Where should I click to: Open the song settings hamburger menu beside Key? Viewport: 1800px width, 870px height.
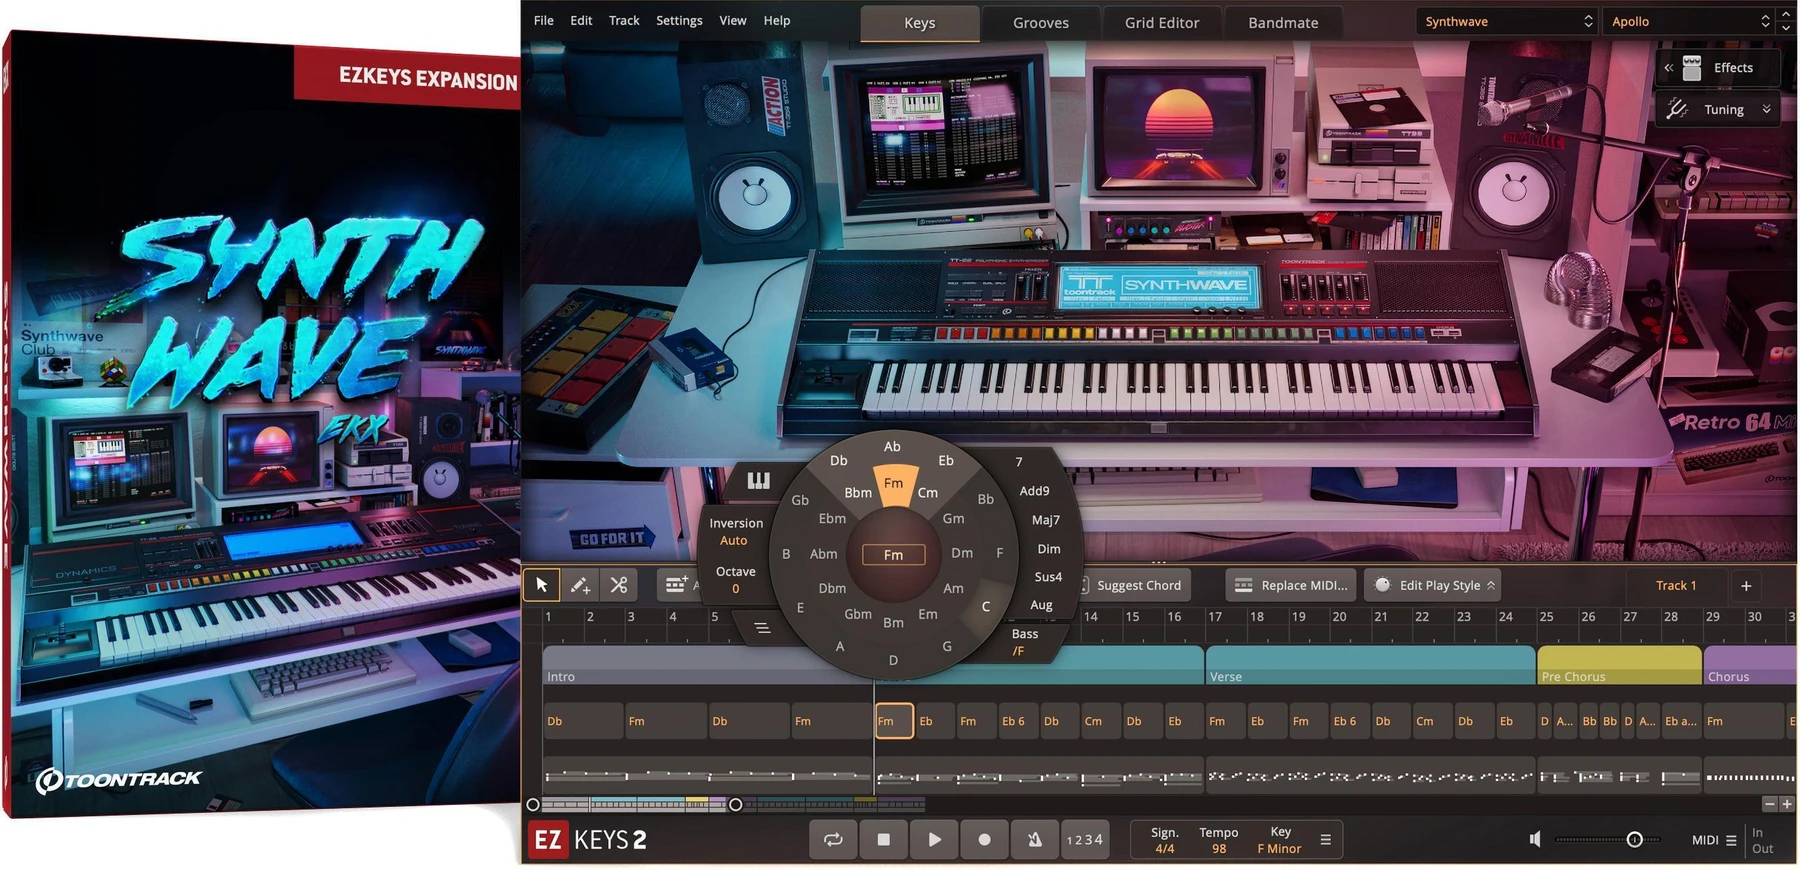(1326, 840)
